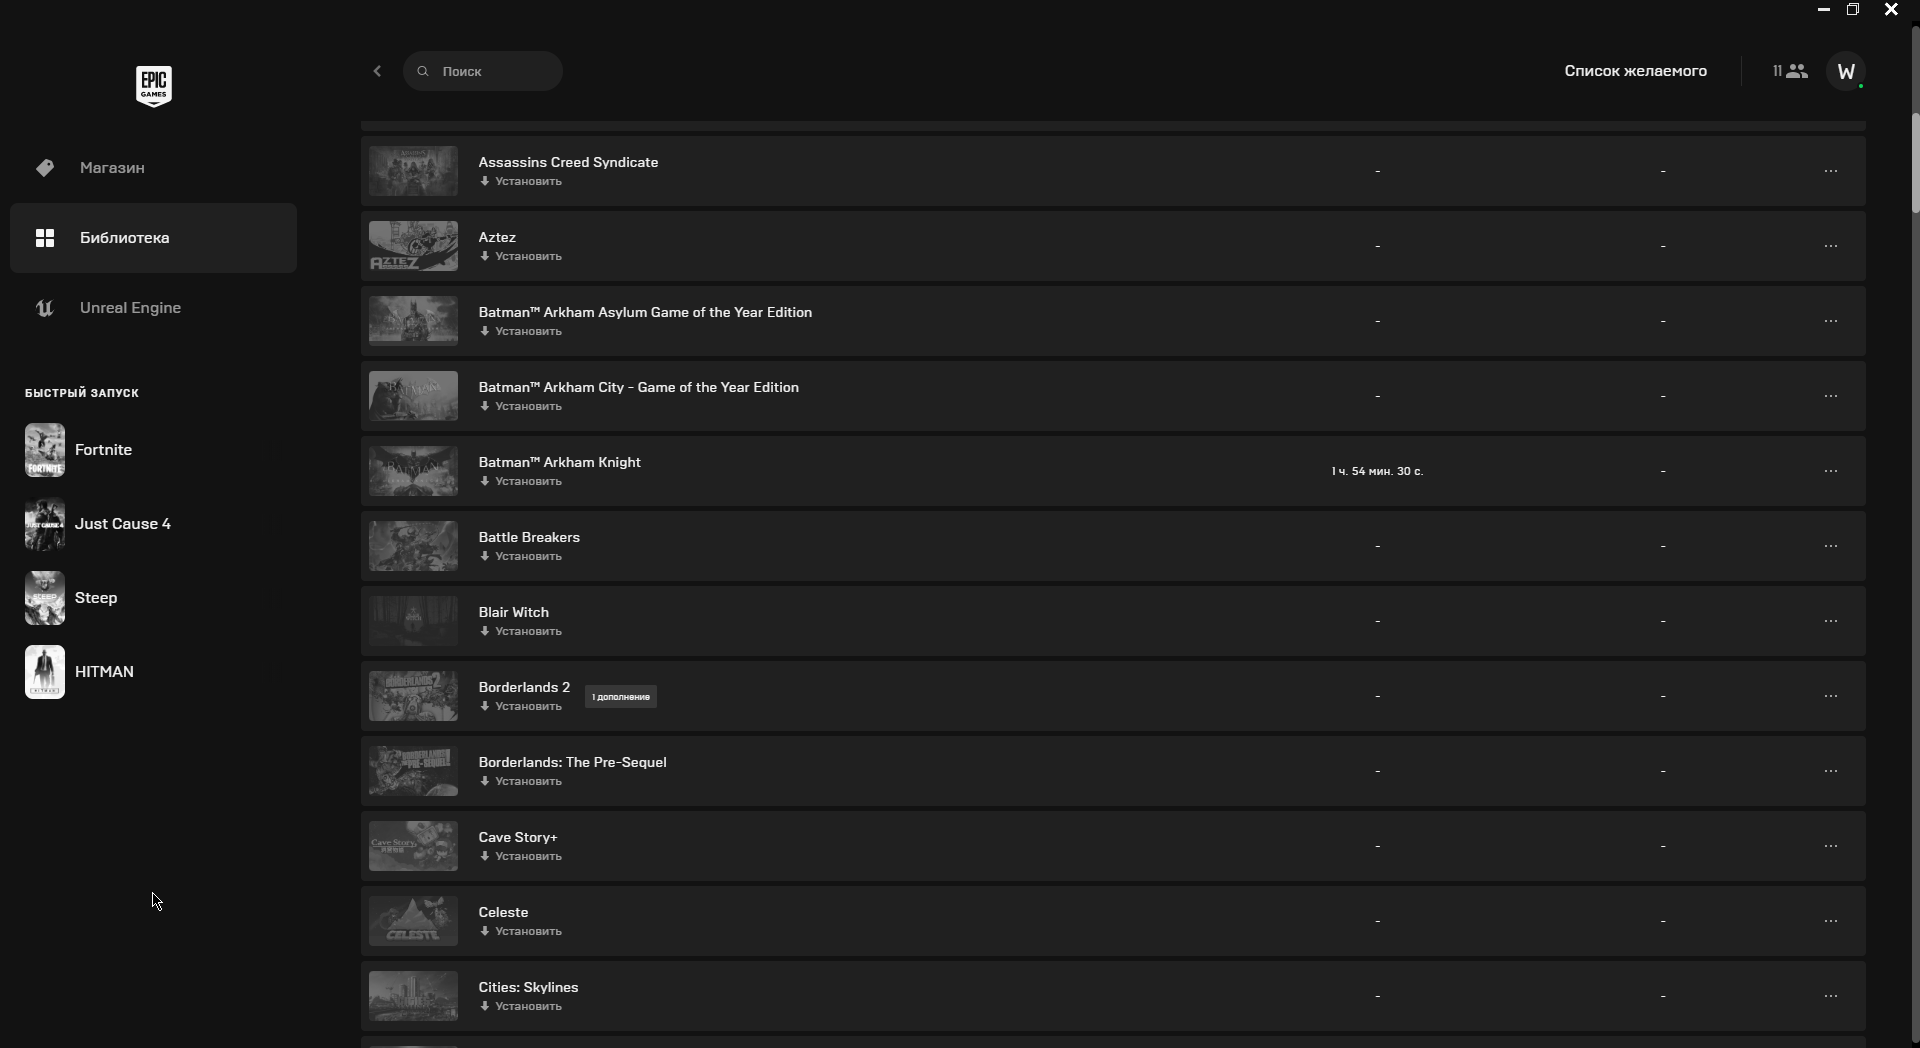
Task: Click the Epic Games logo
Action: (154, 86)
